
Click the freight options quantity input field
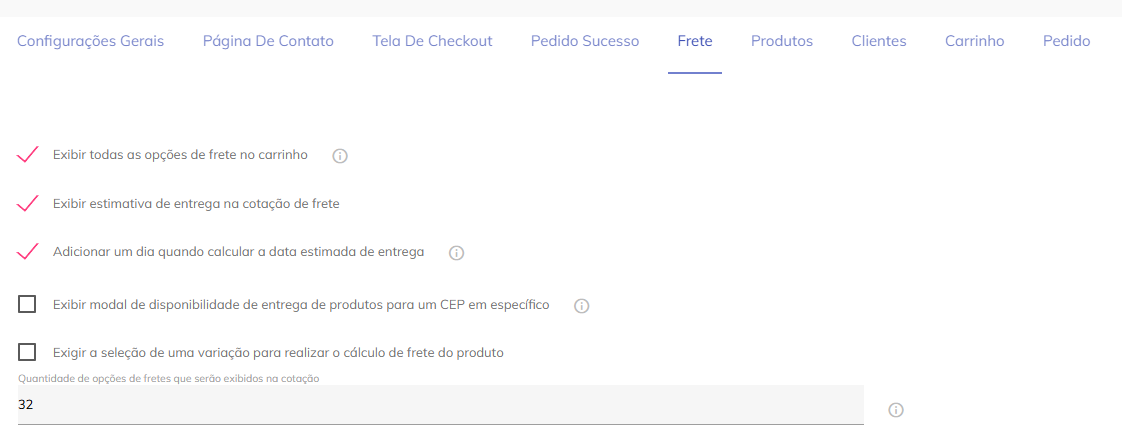pos(440,405)
